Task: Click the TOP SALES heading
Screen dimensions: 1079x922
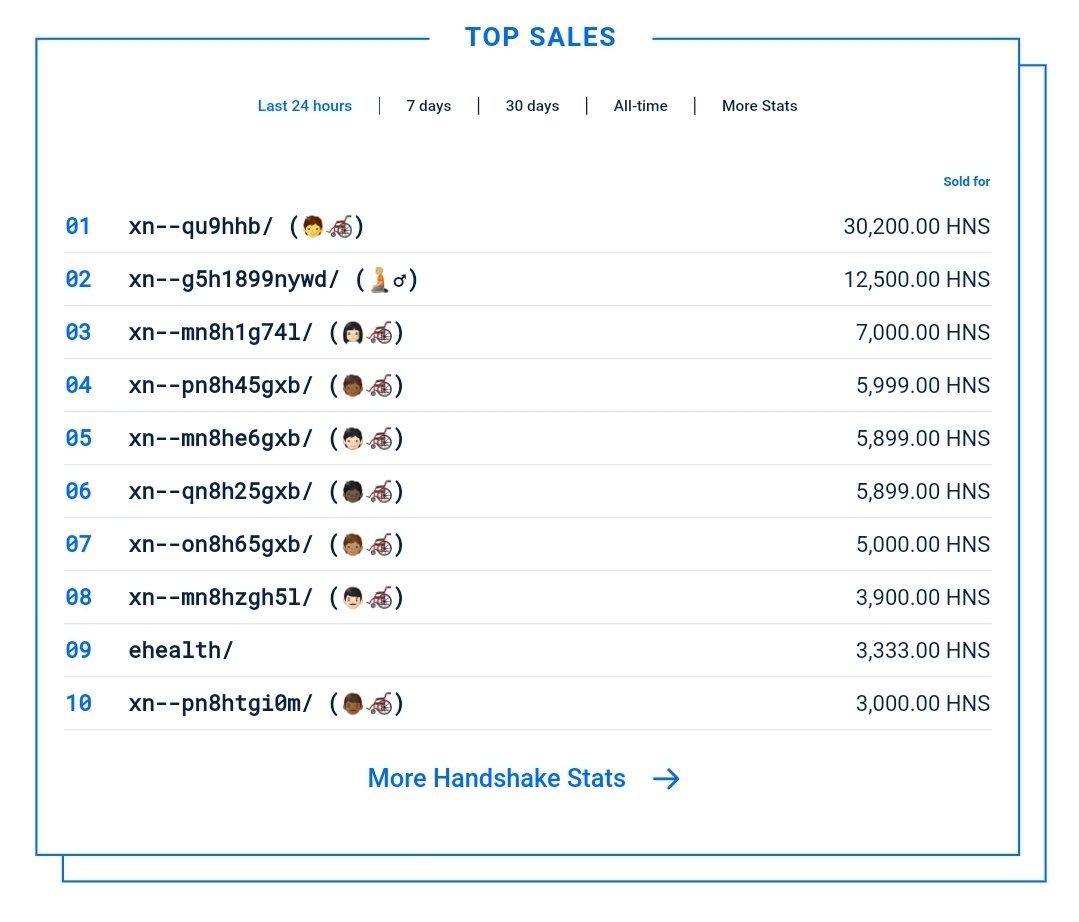Action: click(540, 37)
